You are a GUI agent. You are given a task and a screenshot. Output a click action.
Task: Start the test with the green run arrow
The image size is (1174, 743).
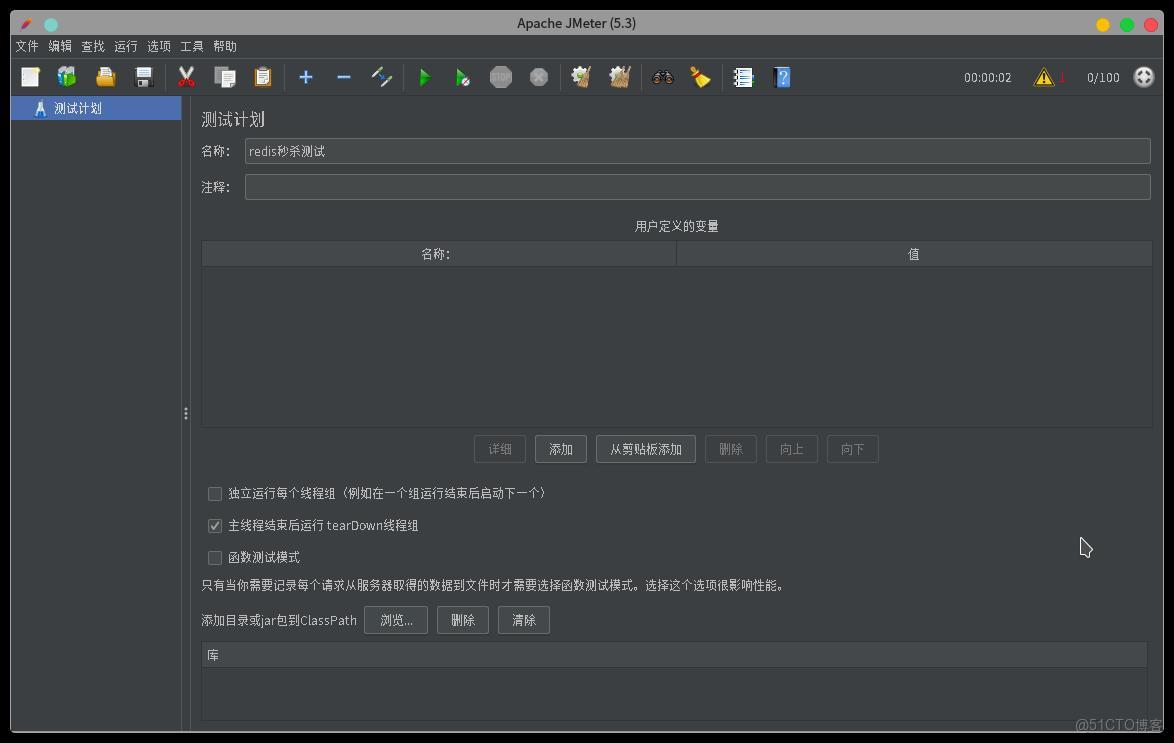[x=424, y=77]
